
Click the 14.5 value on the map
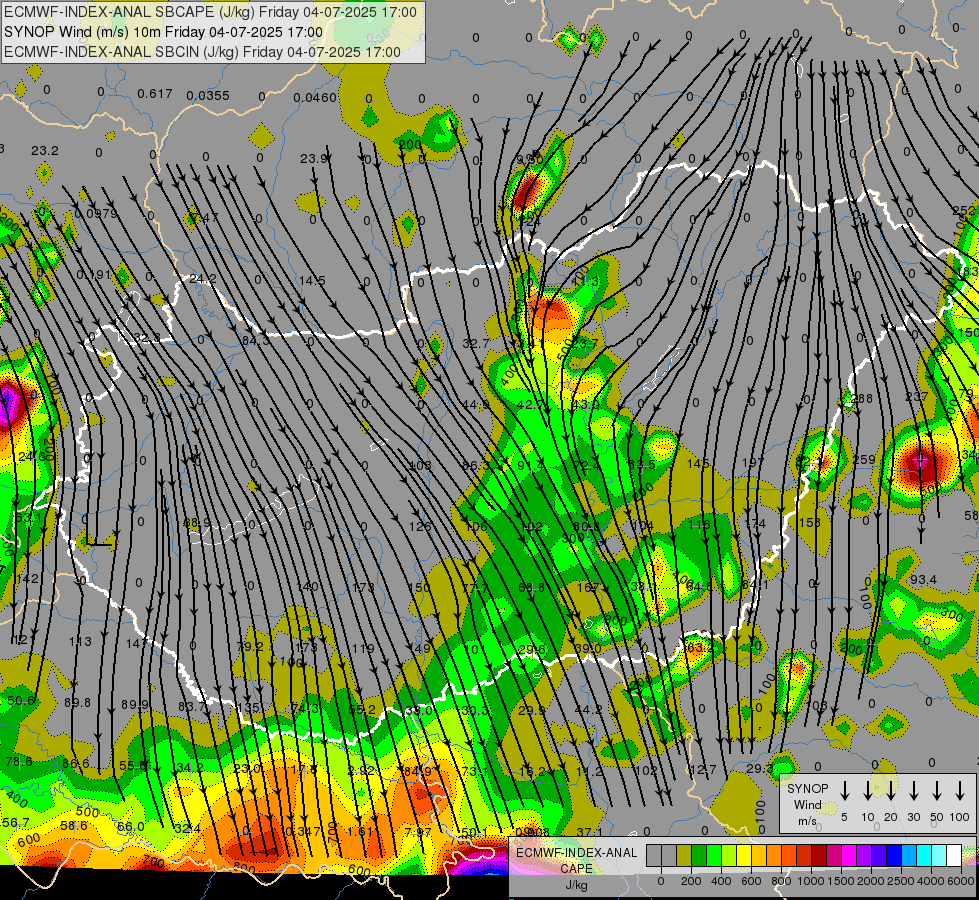[312, 280]
